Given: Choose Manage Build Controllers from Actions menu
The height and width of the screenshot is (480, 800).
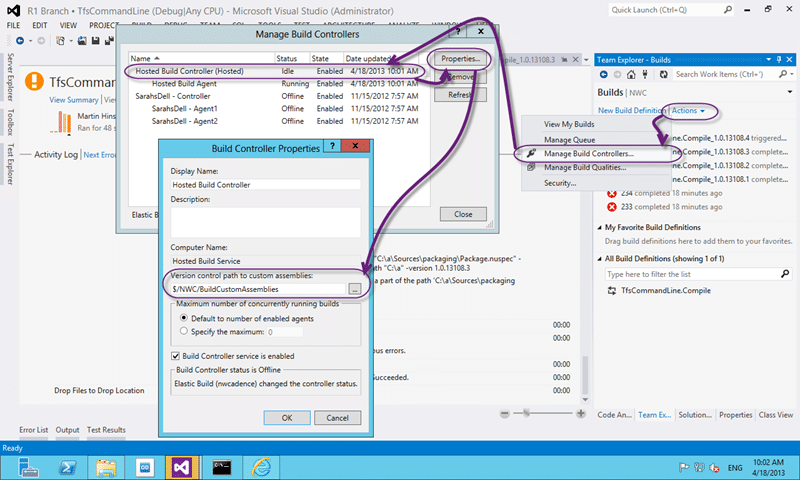Looking at the screenshot, I should coord(589,154).
